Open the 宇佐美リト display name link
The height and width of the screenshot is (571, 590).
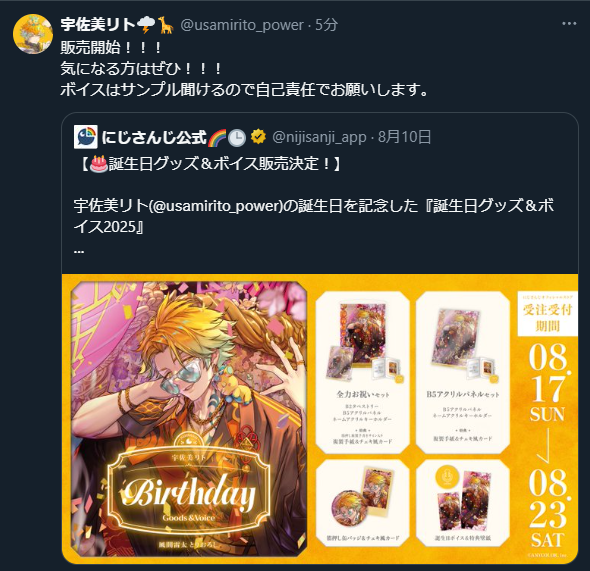(98, 25)
